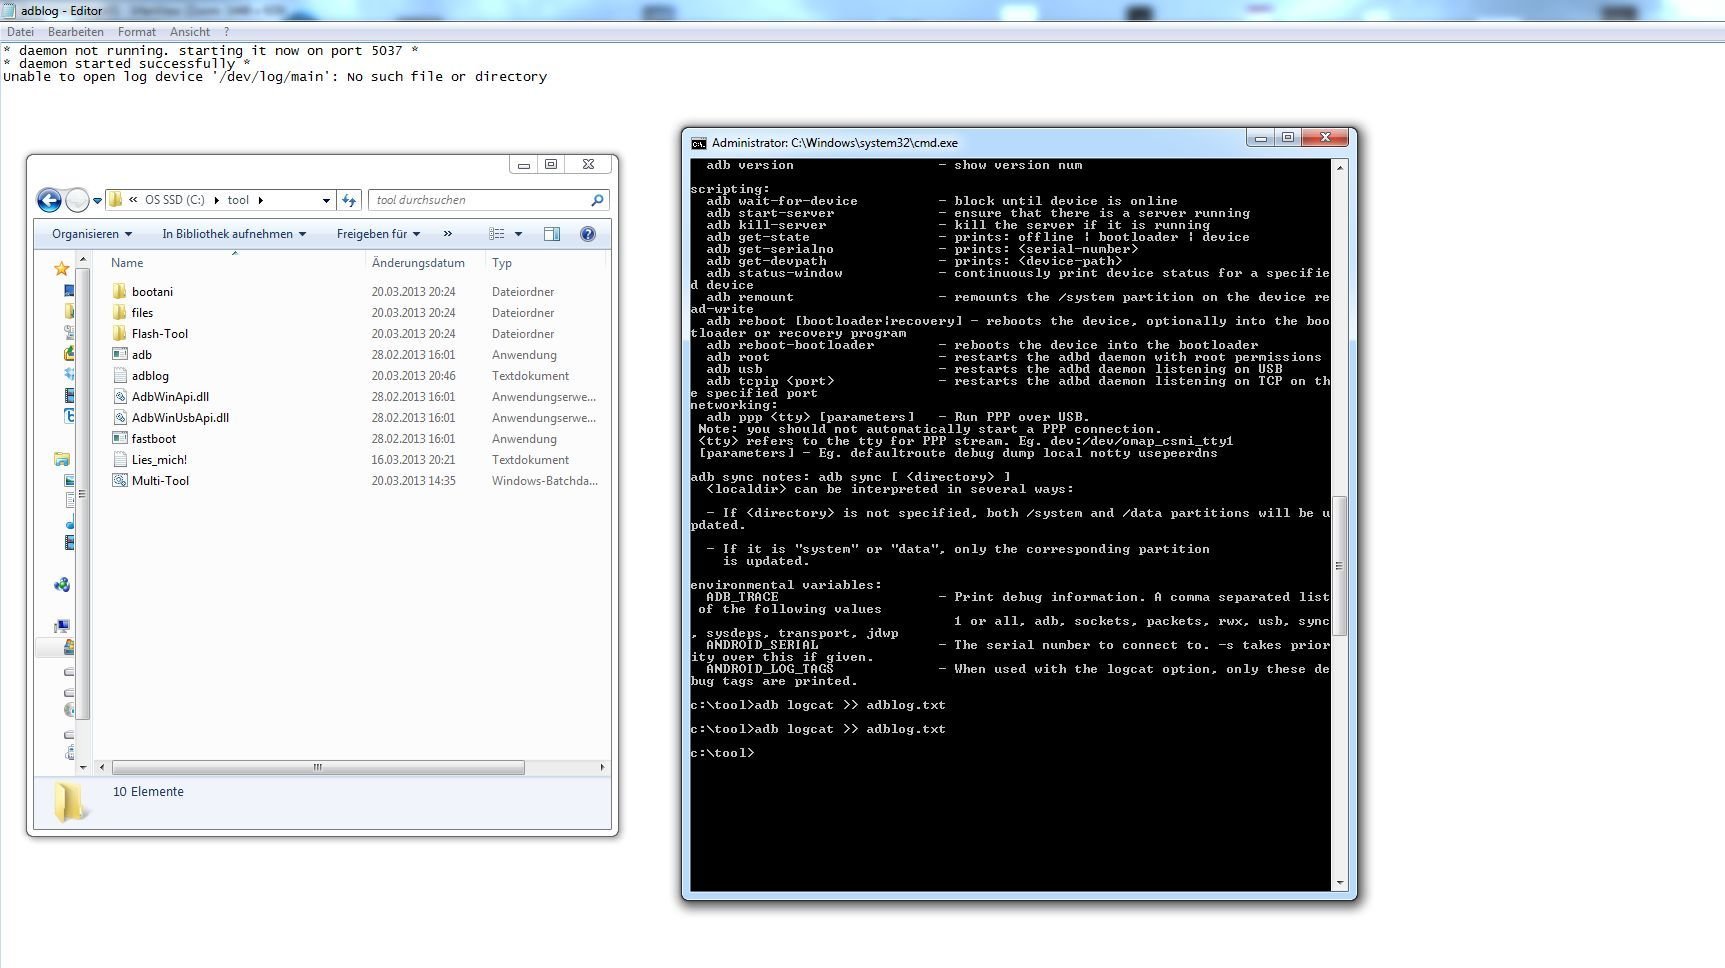1725x968 pixels.
Task: Click Explorer scrollbar right arrow
Action: (x=602, y=767)
